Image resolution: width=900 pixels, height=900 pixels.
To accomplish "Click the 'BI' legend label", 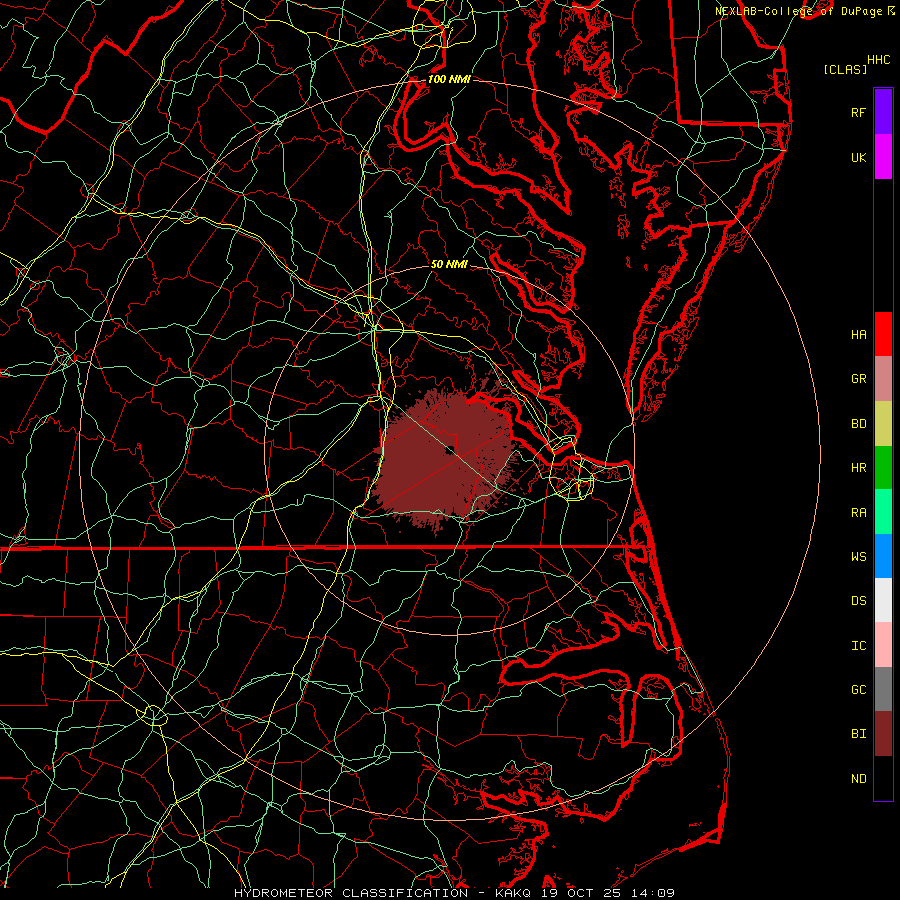I will coord(858,734).
